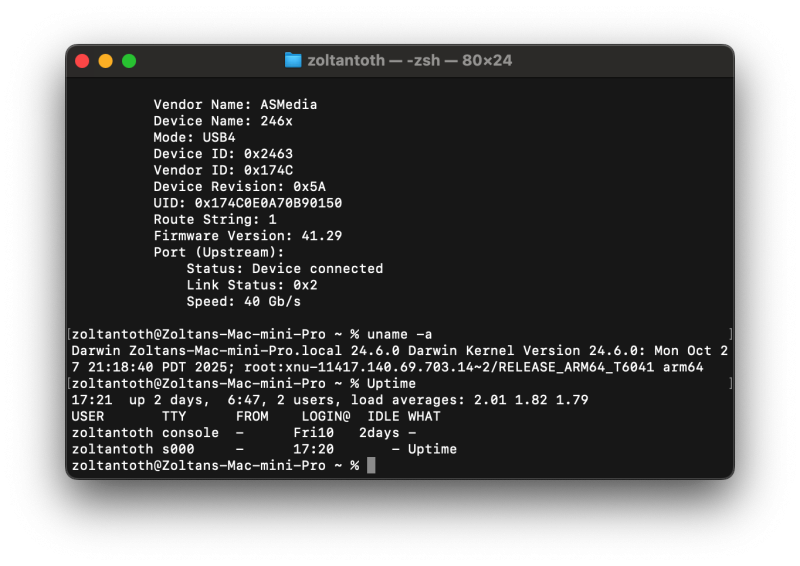The height and width of the screenshot is (566, 800).
Task: Click the 'USER' column header
Action: click(x=88, y=416)
